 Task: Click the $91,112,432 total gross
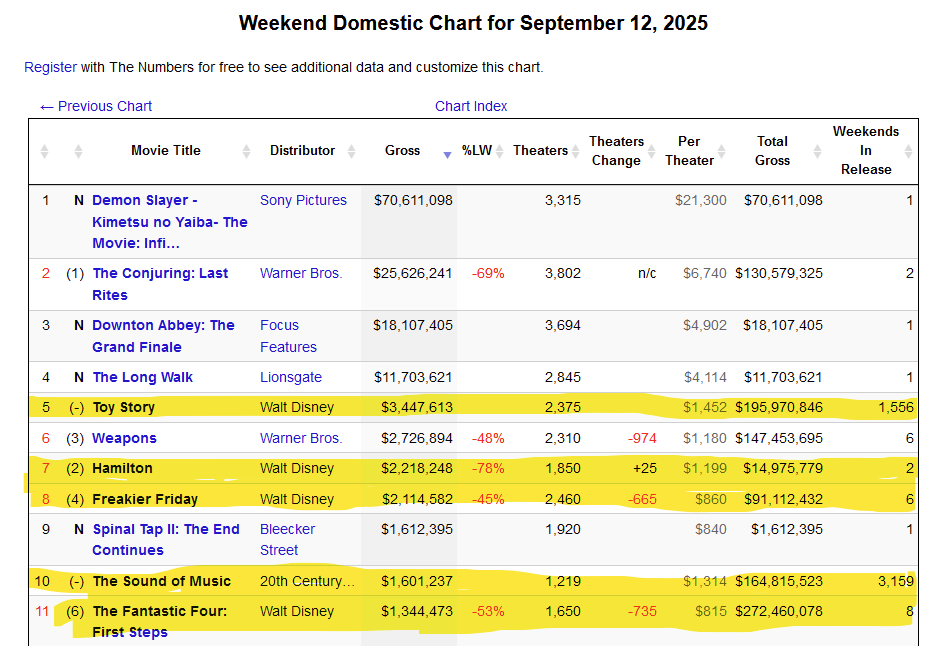[x=783, y=499]
